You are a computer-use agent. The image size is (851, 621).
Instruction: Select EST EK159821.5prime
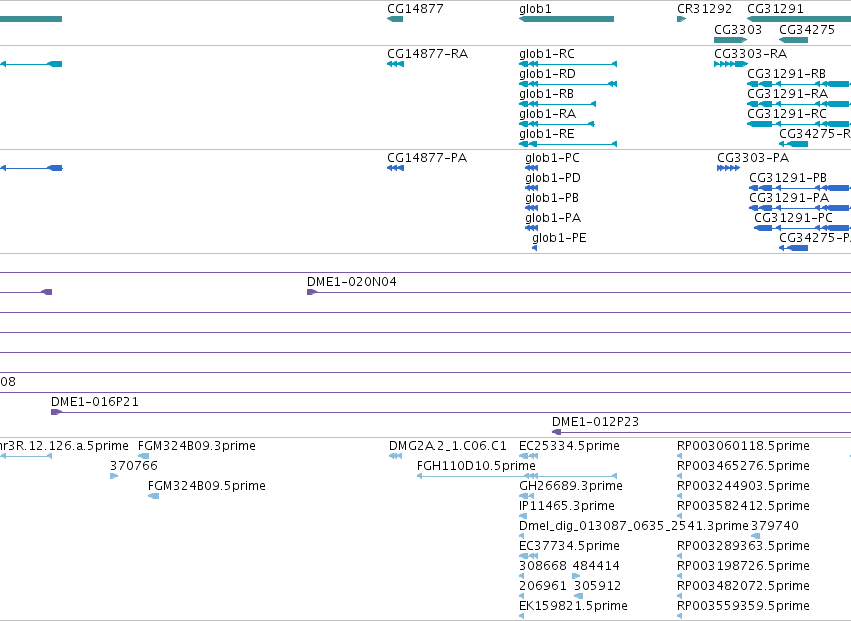573,607
